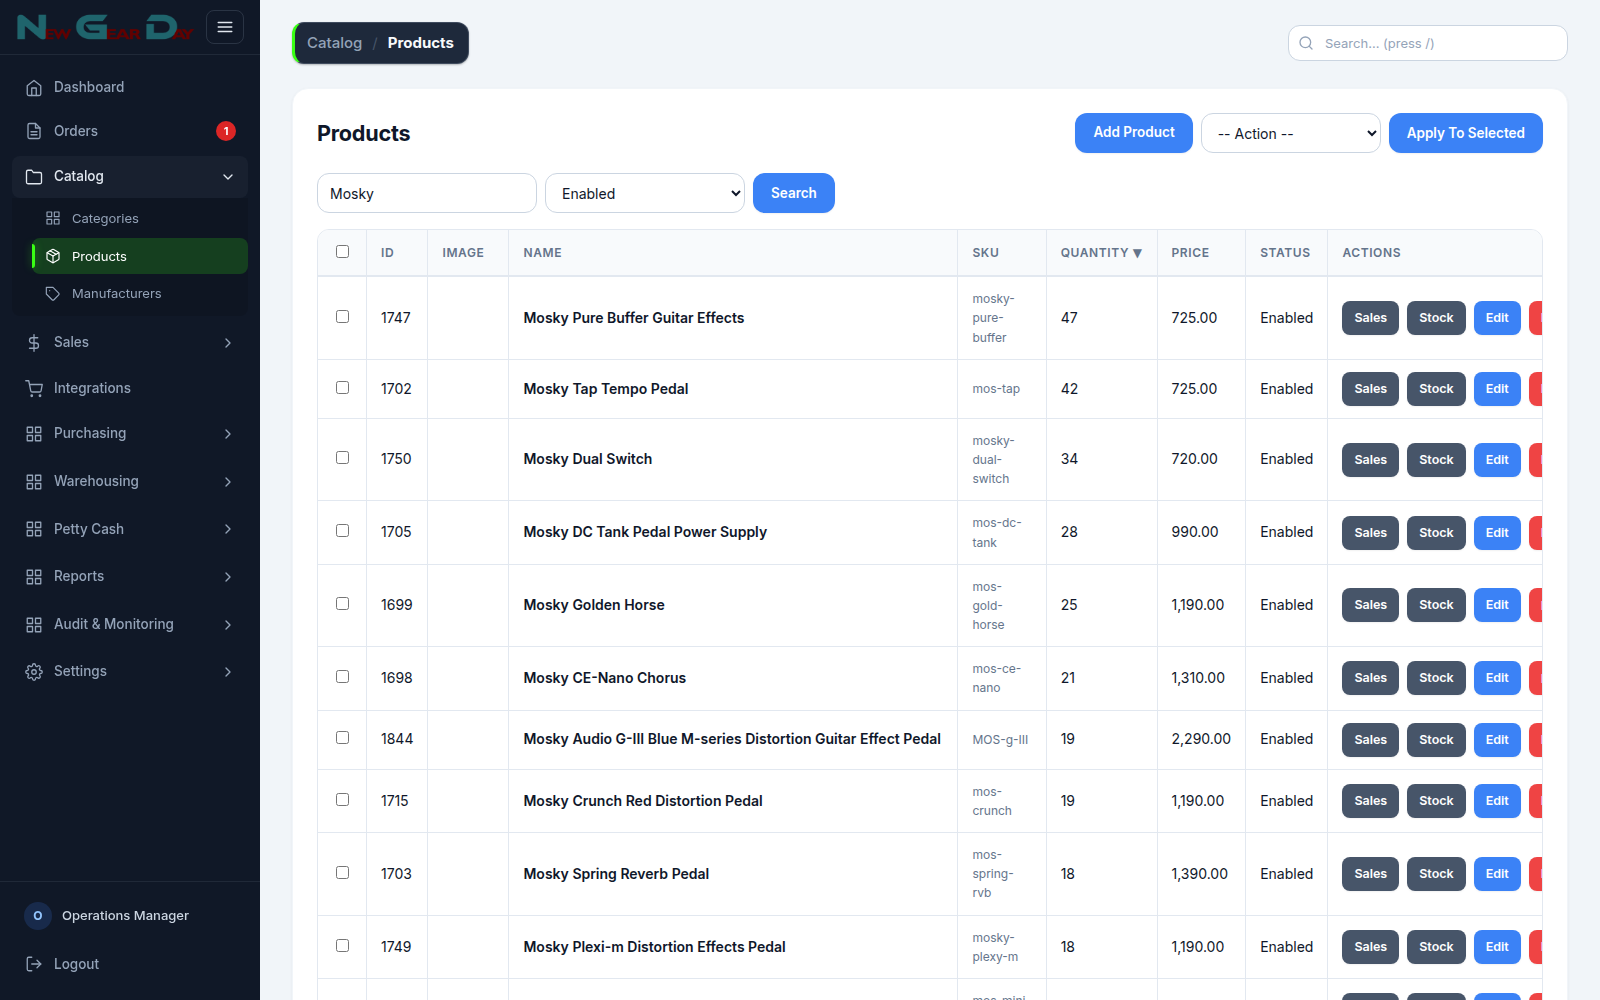Open Categories under Catalog
The width and height of the screenshot is (1600, 1000).
point(139,218)
